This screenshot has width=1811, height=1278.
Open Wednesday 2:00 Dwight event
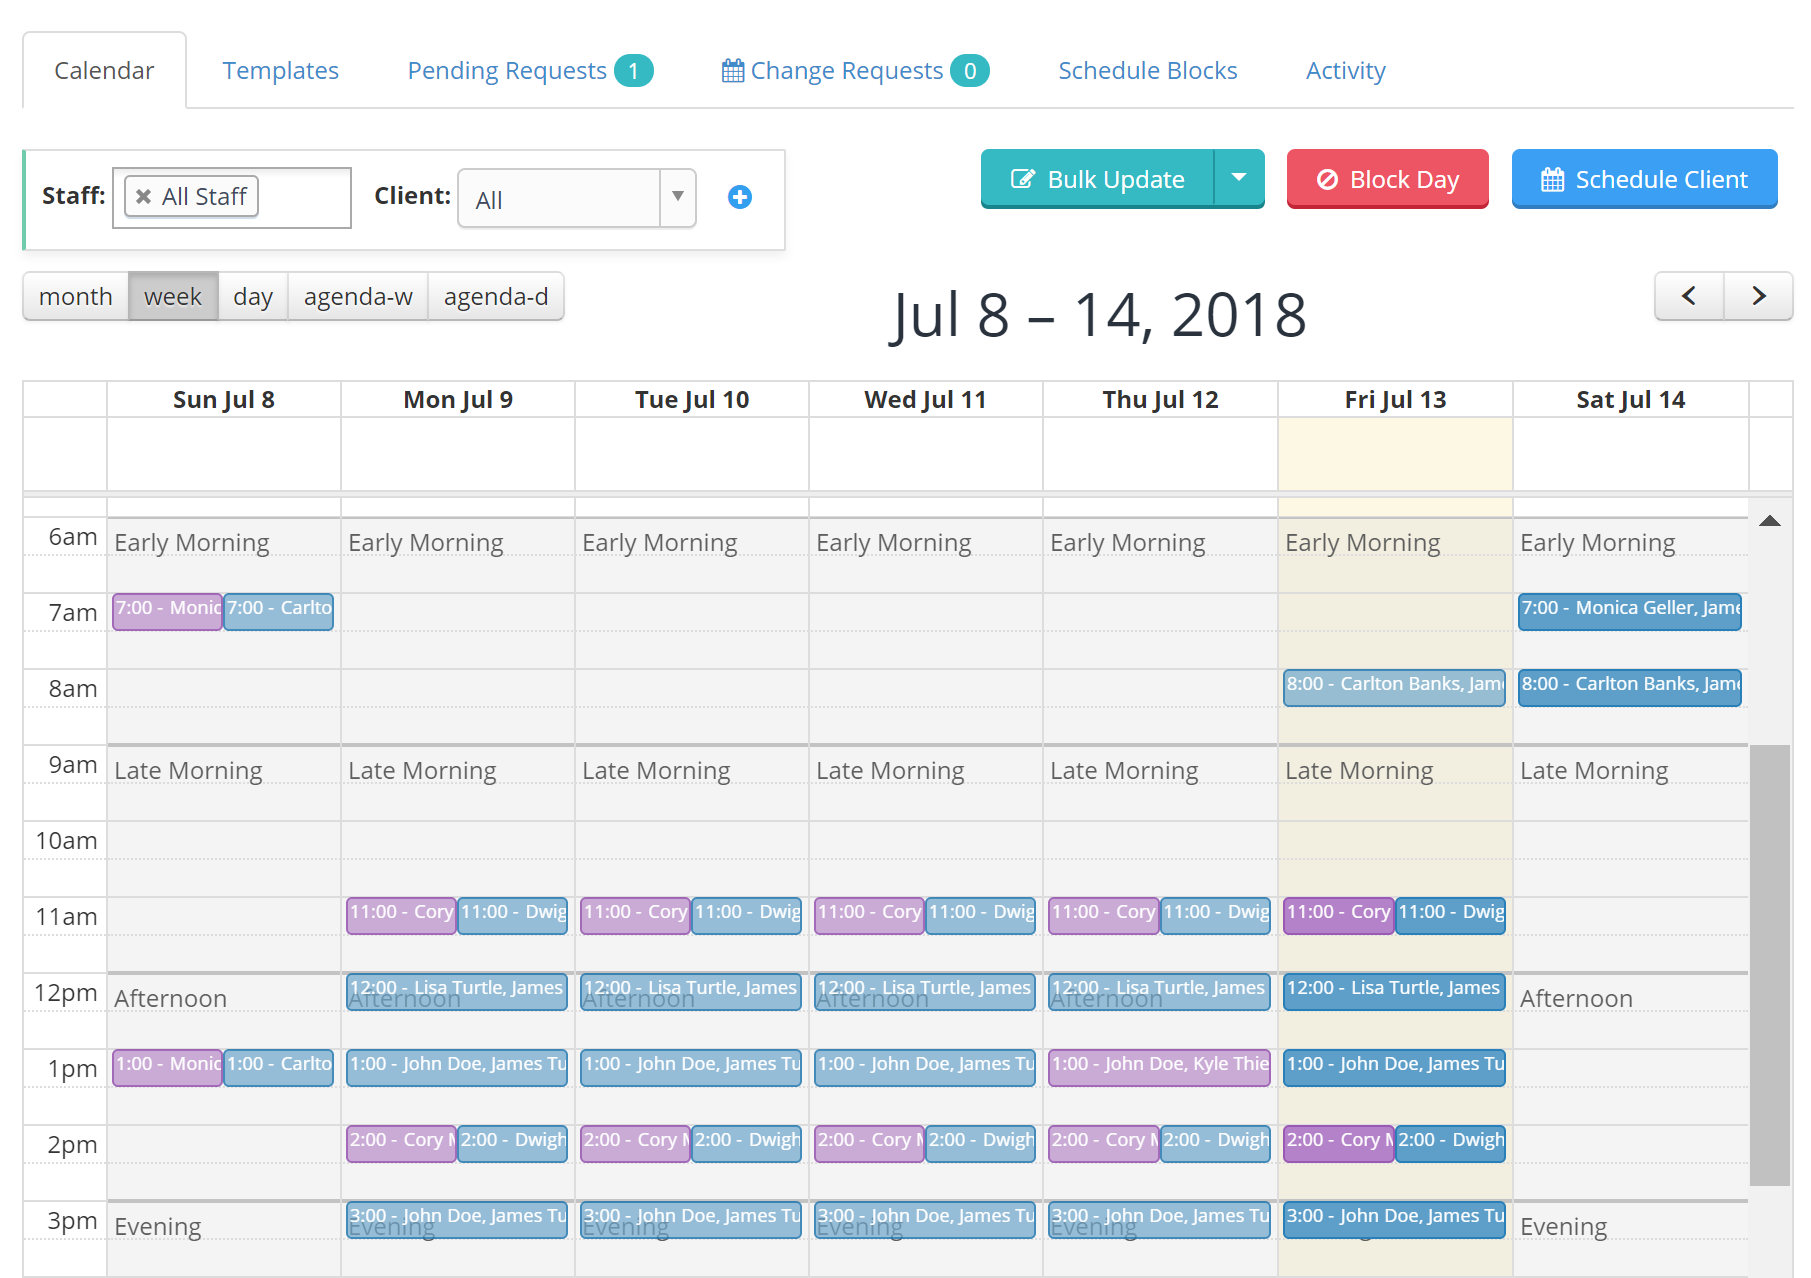[980, 1143]
